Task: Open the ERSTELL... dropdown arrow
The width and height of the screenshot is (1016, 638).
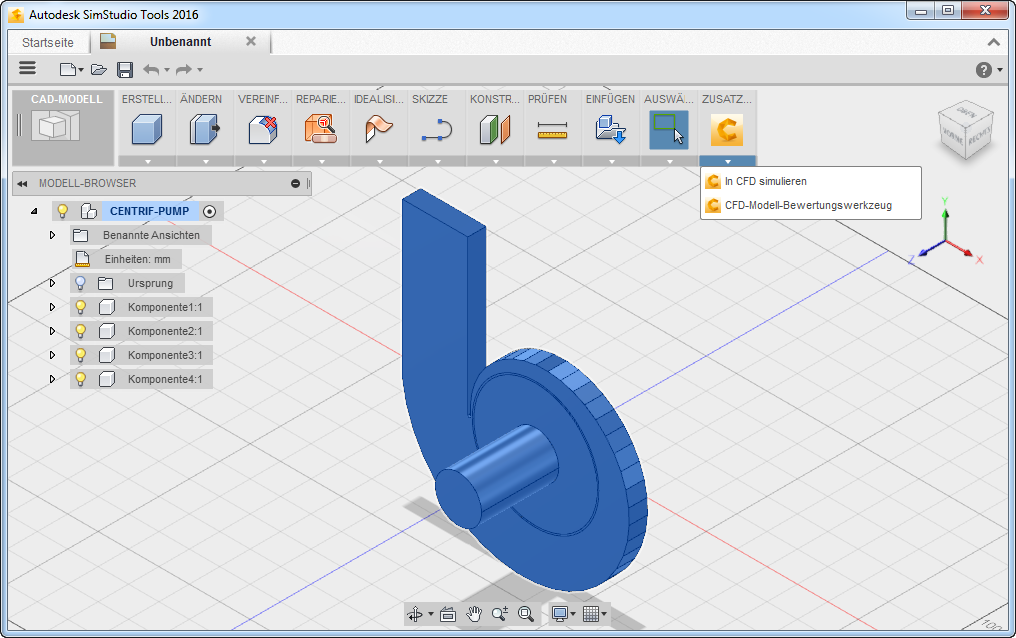Action: coord(147,161)
